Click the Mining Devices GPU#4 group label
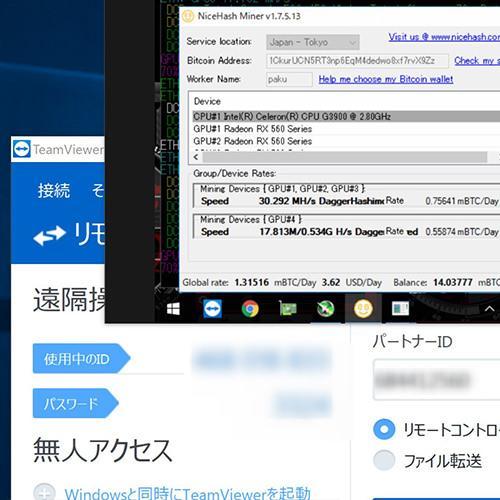 point(251,220)
